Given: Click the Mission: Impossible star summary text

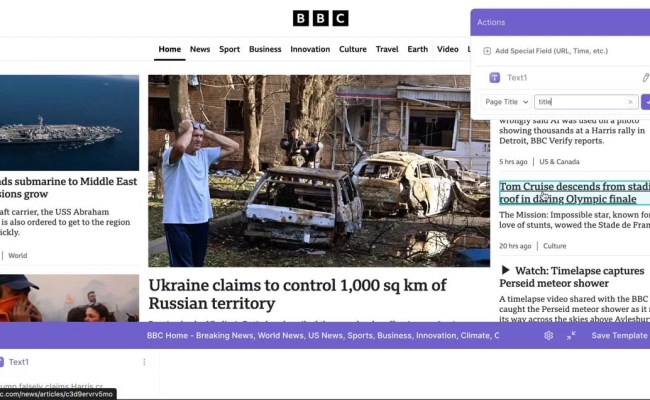Looking at the screenshot, I should click(575, 220).
